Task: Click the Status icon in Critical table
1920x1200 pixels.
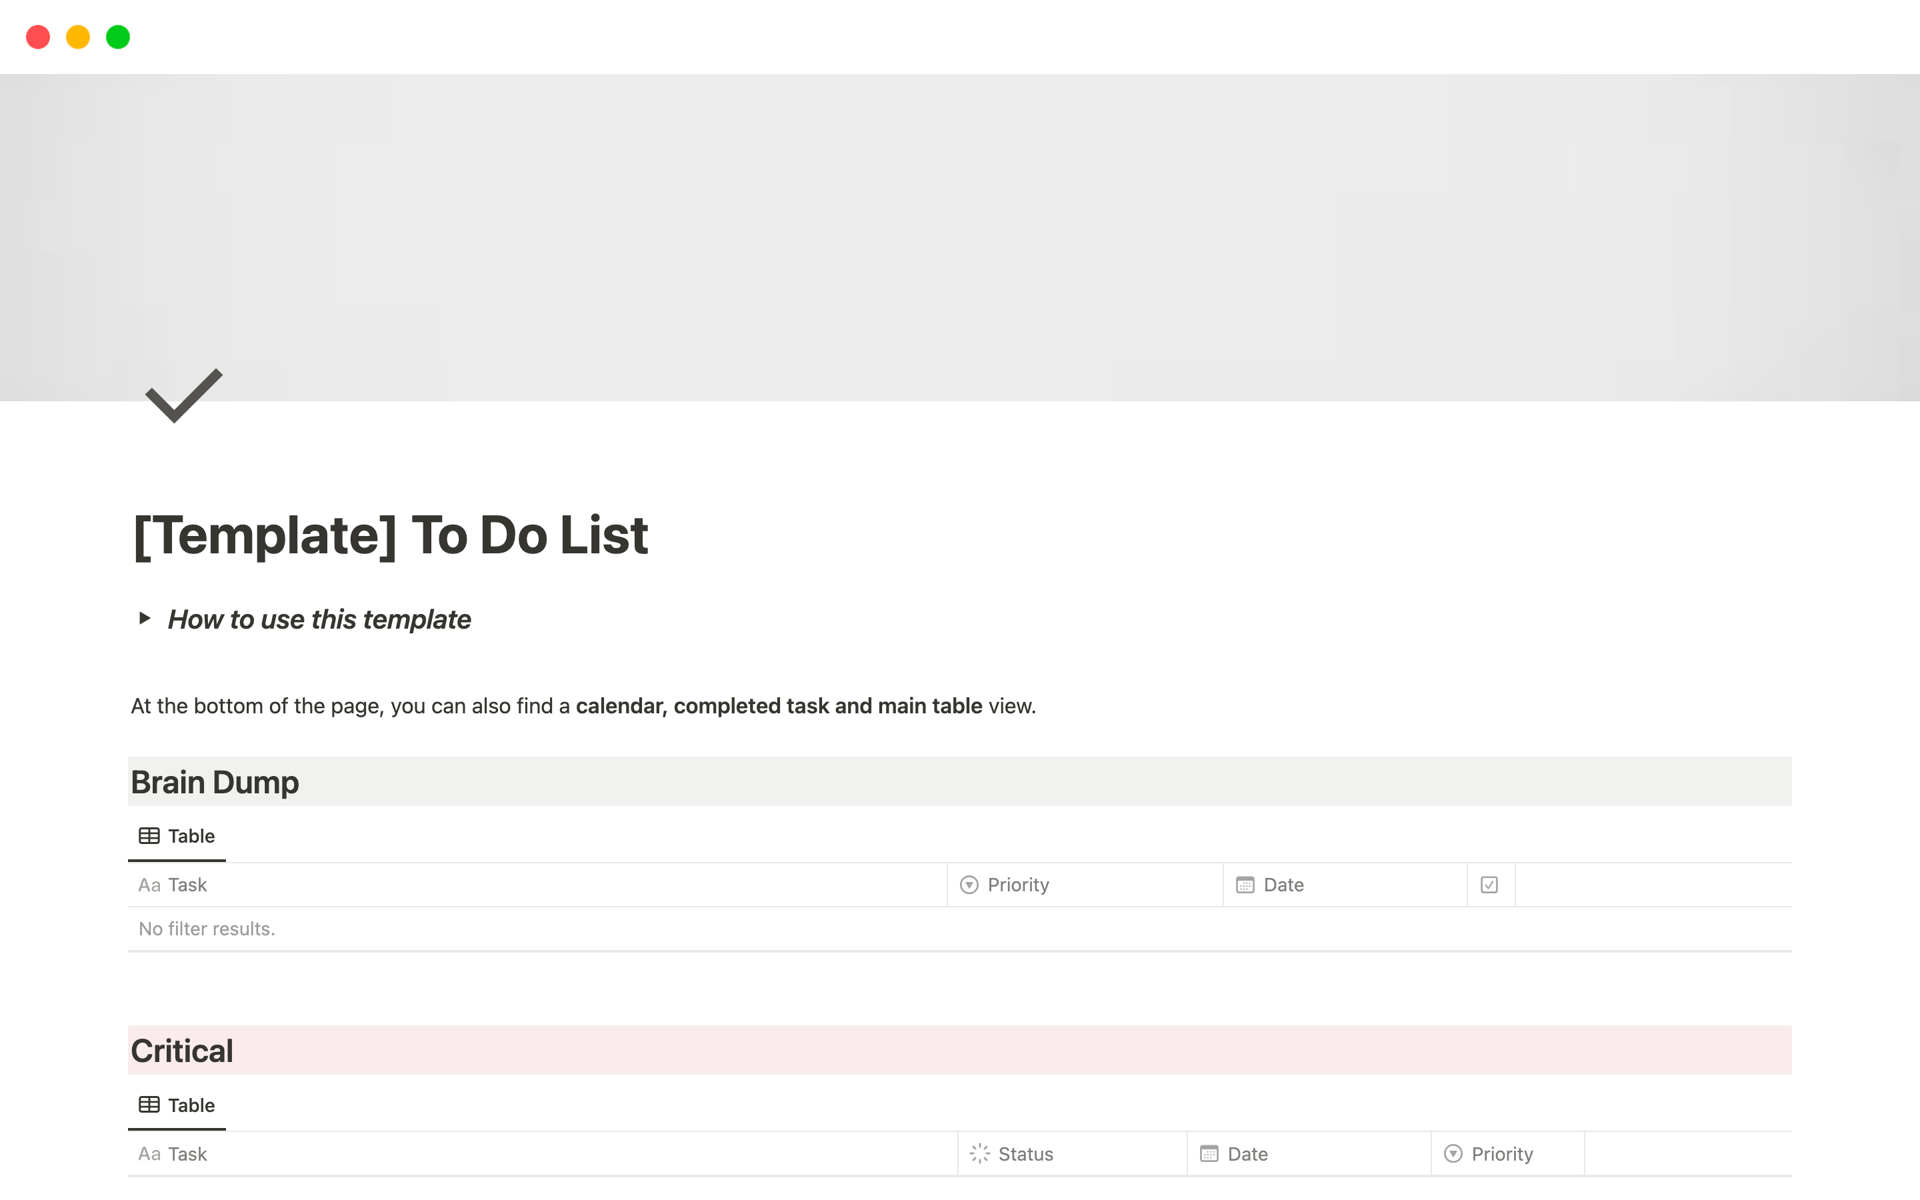Action: click(983, 1154)
